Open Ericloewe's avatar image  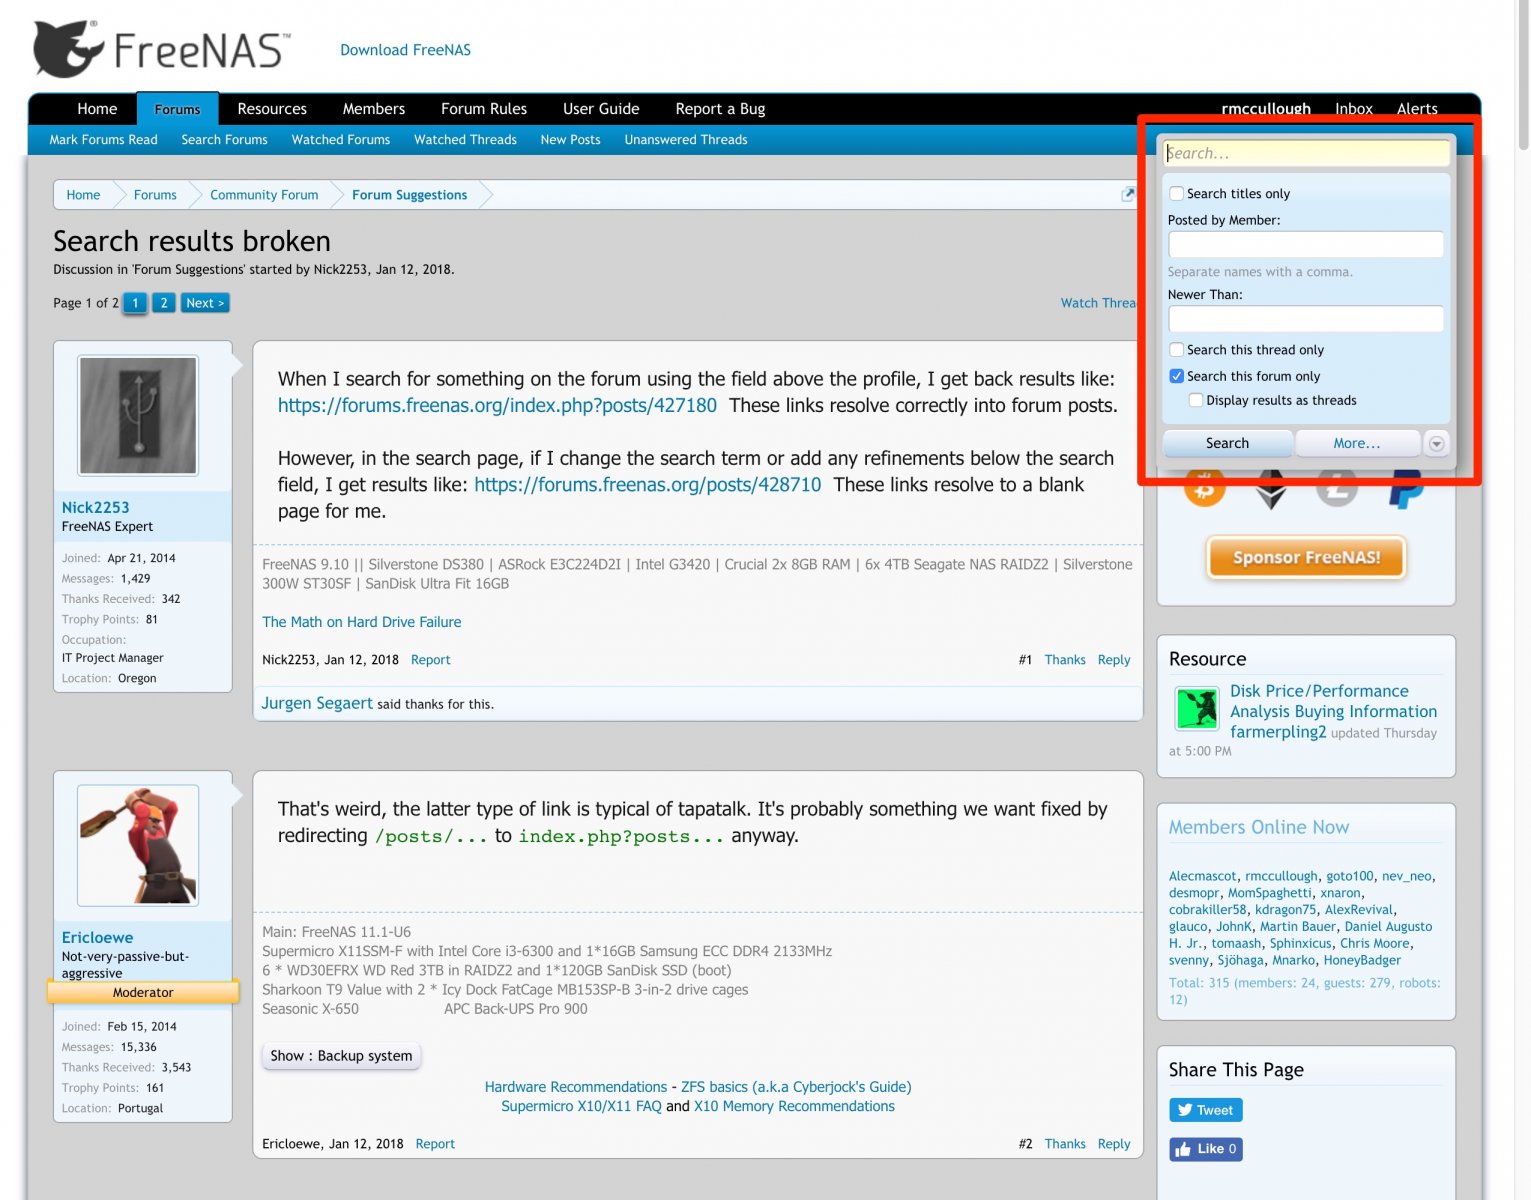click(138, 845)
